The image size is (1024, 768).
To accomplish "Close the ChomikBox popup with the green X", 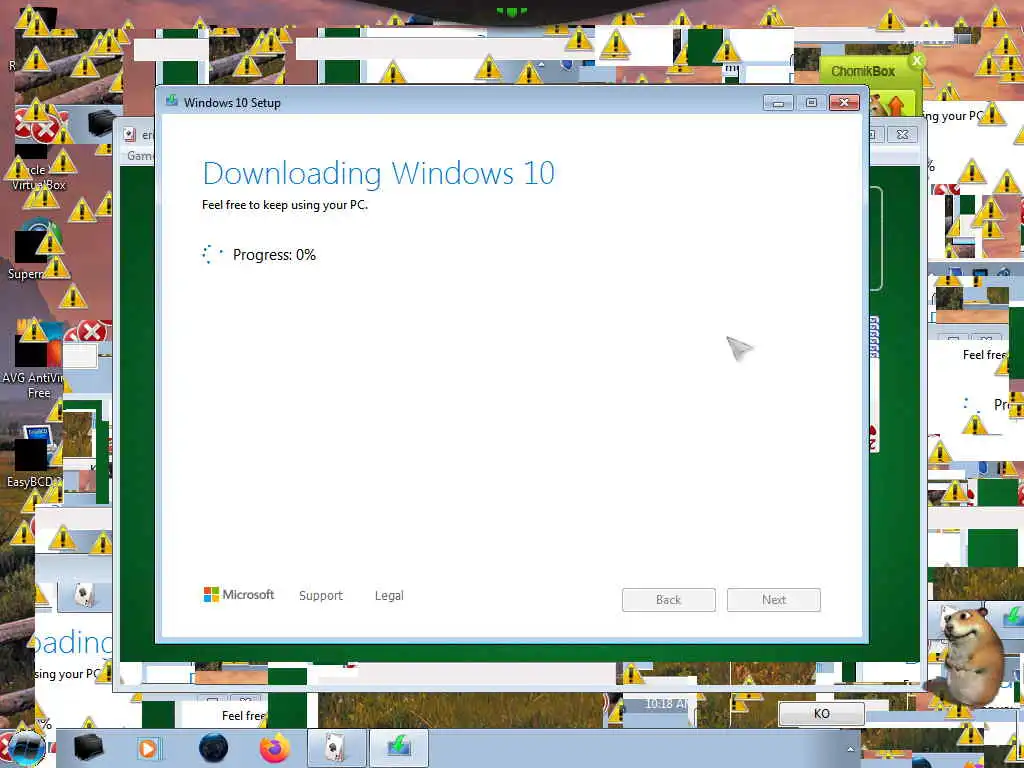I will point(917,61).
